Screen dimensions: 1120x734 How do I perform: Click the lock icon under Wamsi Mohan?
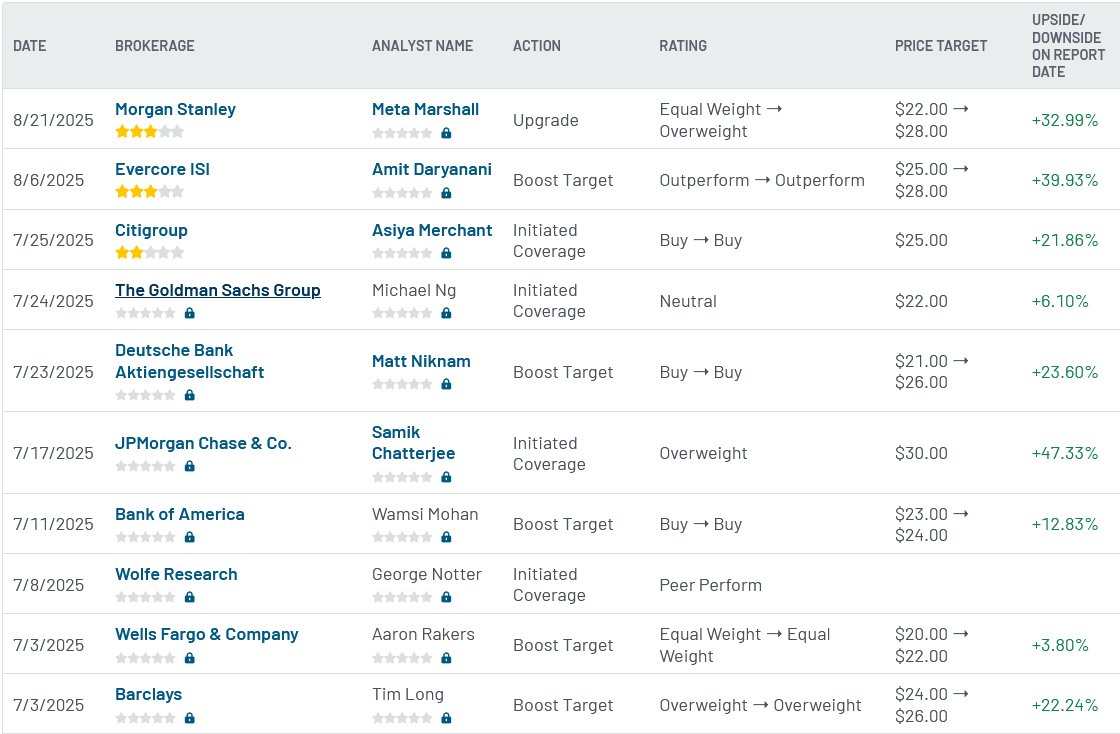click(x=446, y=538)
